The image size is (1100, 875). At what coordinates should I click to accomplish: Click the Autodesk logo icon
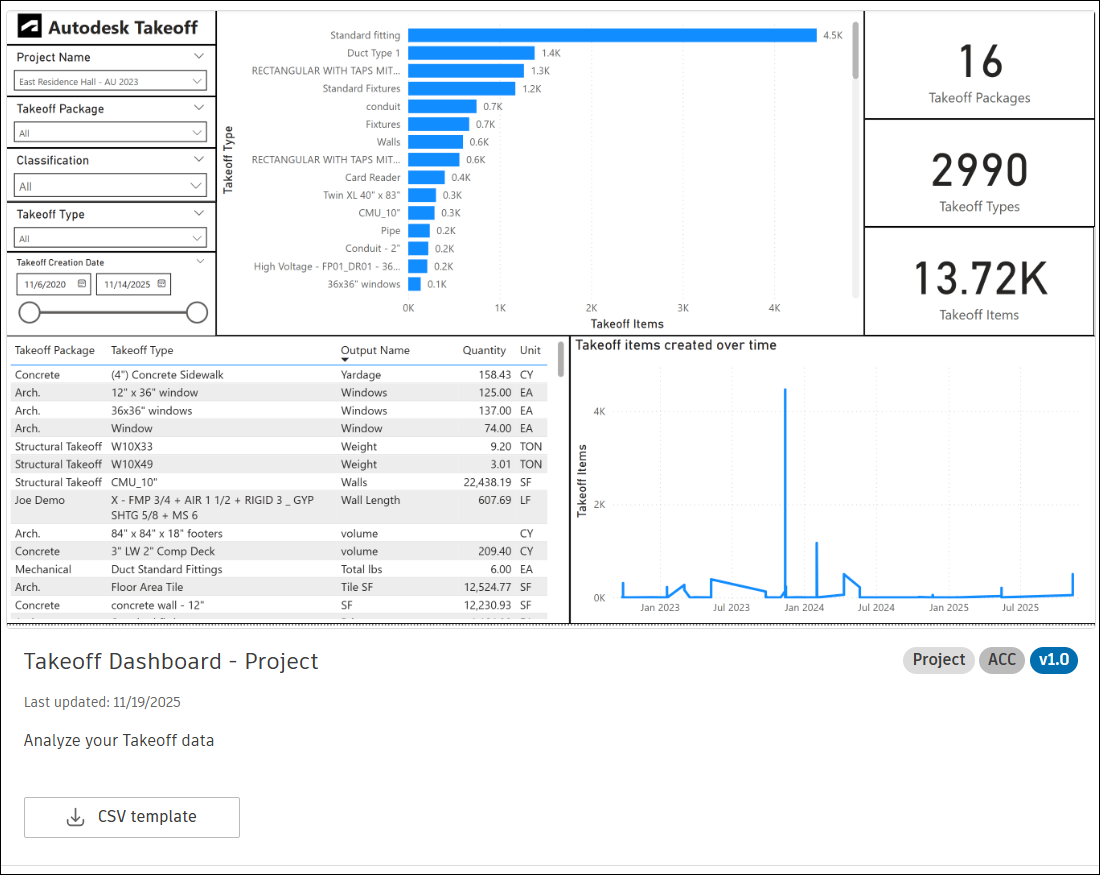(29, 27)
